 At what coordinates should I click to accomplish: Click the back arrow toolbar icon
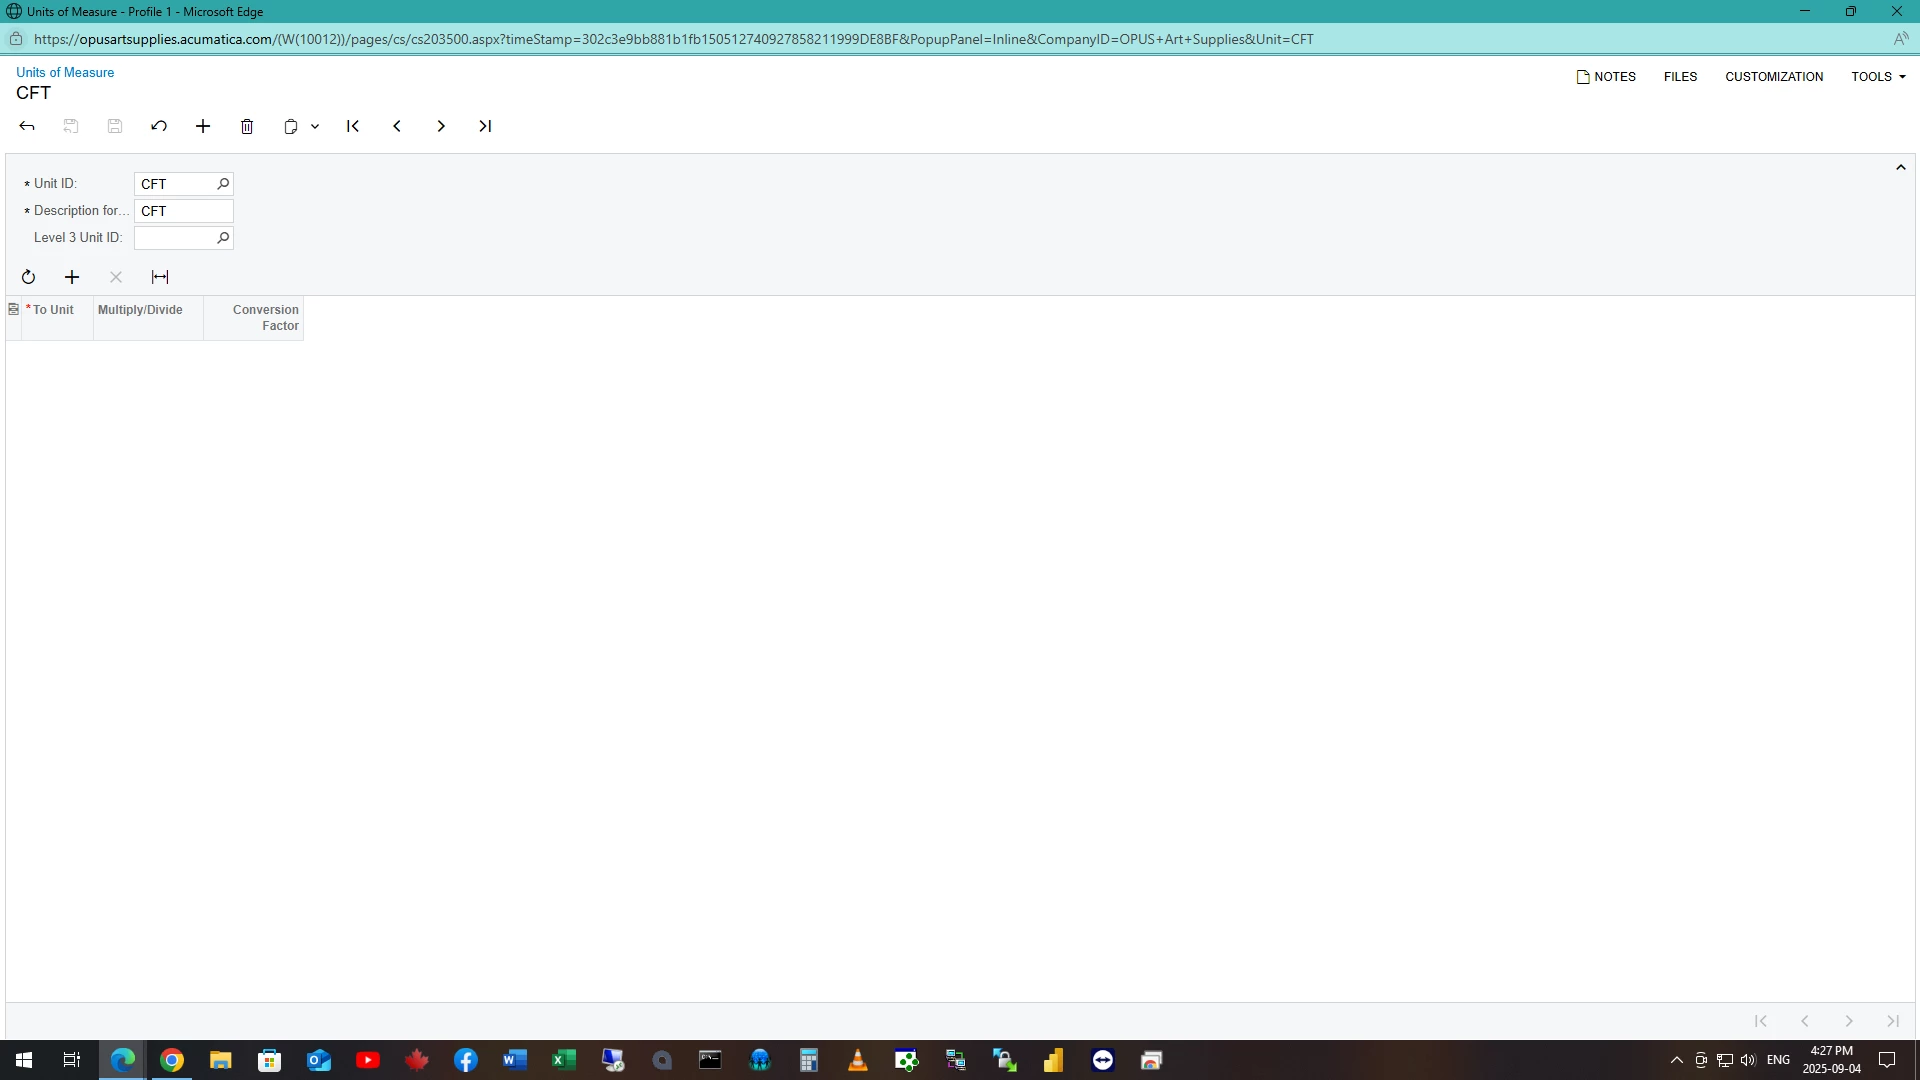coord(27,126)
